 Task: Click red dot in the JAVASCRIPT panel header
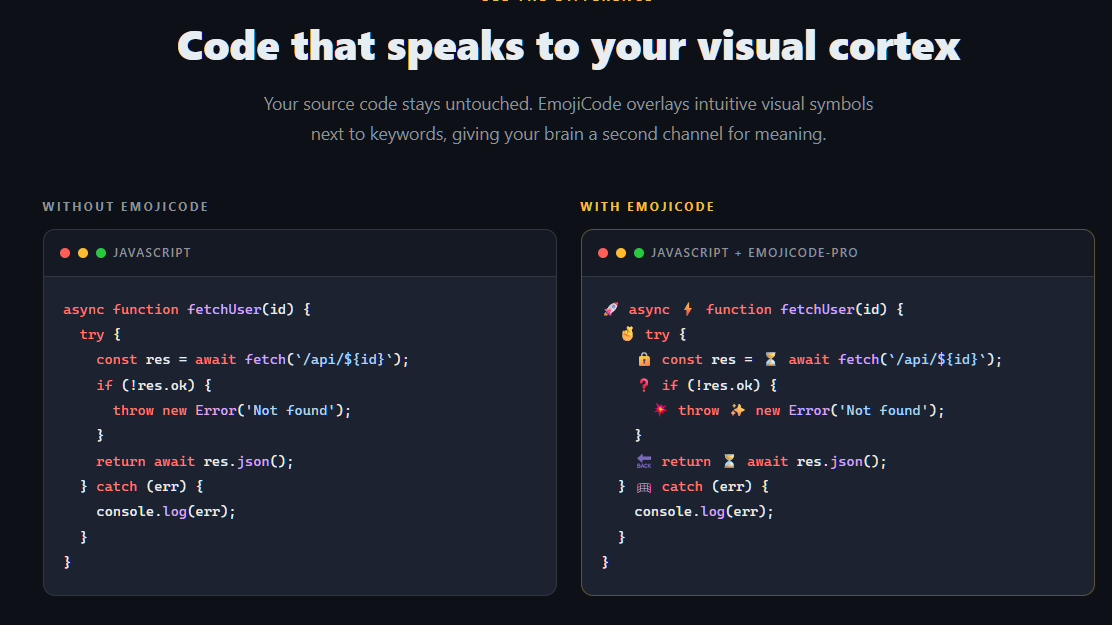click(x=65, y=253)
